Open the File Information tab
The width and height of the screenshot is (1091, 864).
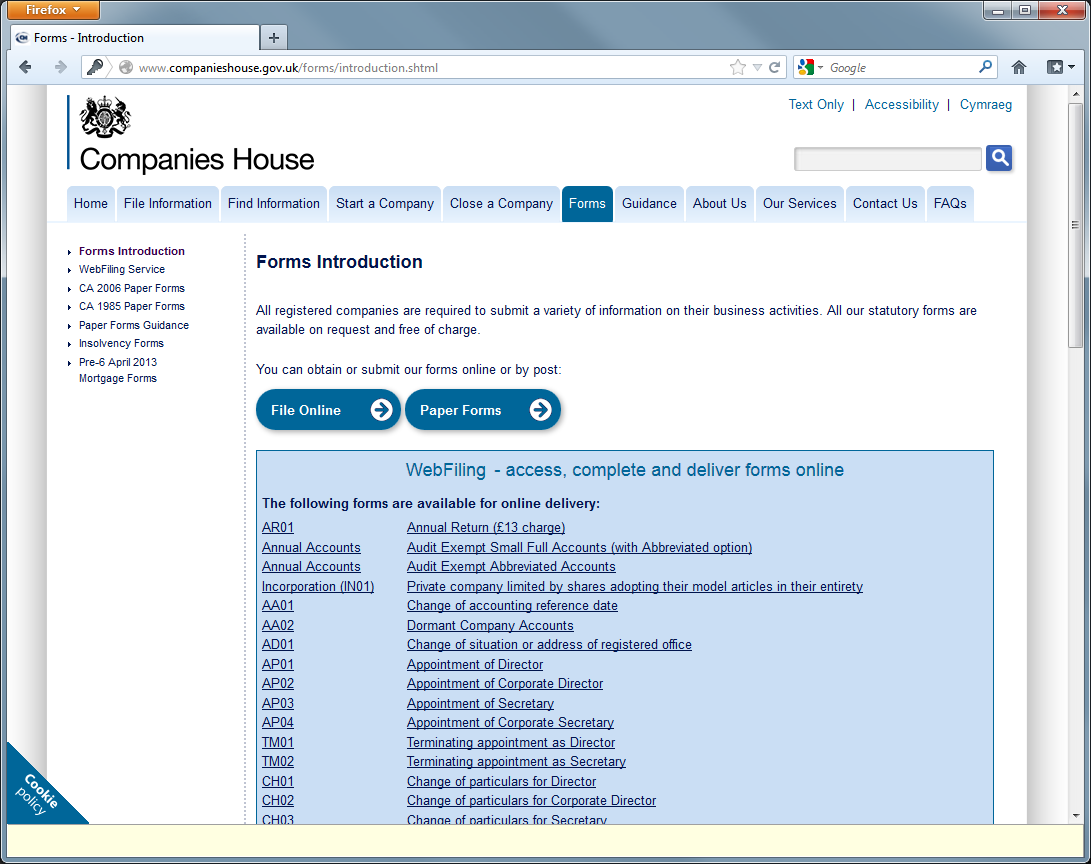(168, 203)
